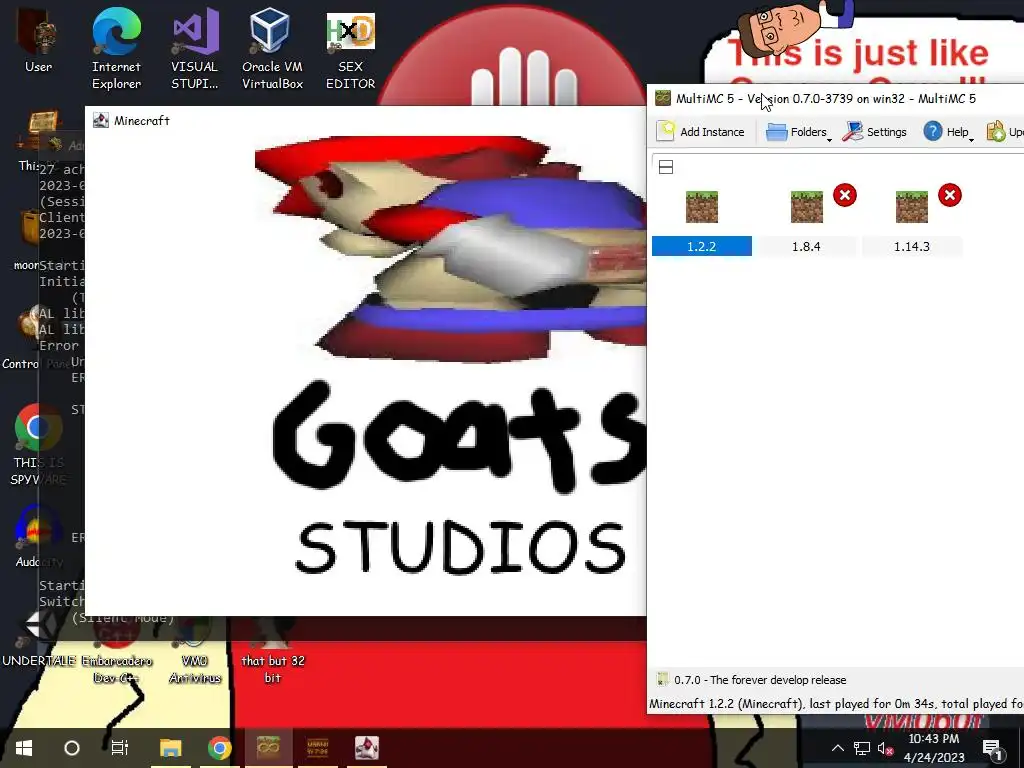Switch to Minecraft taskbar button

point(366,748)
